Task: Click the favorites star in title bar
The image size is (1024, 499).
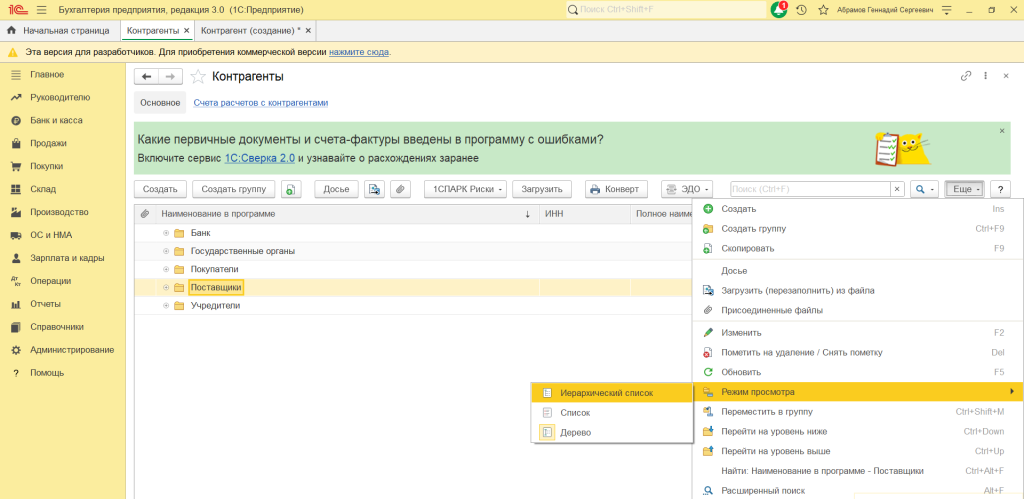Action: coord(823,10)
